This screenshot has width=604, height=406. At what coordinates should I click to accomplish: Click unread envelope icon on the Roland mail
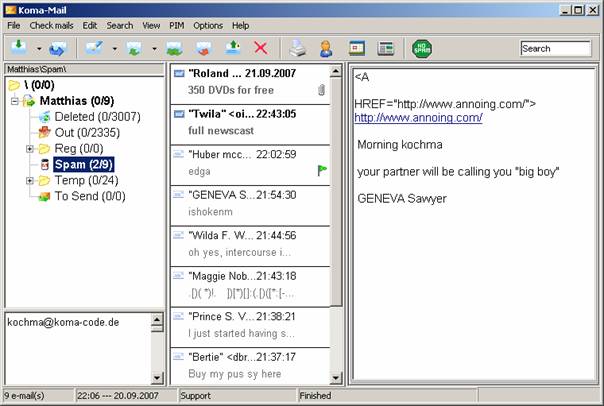(x=179, y=73)
